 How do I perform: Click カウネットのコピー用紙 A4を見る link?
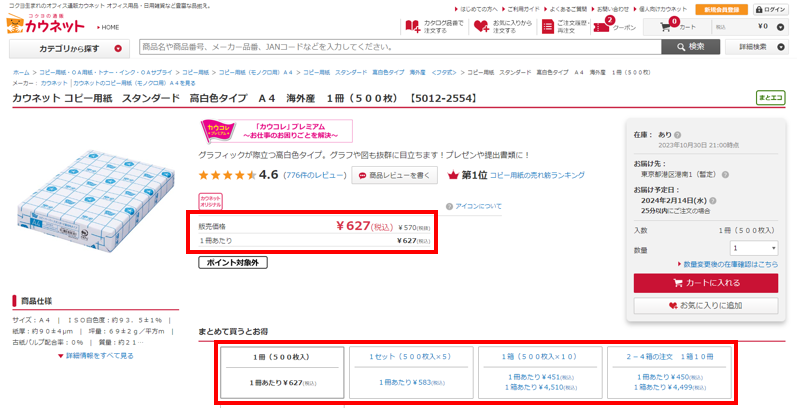(134, 83)
